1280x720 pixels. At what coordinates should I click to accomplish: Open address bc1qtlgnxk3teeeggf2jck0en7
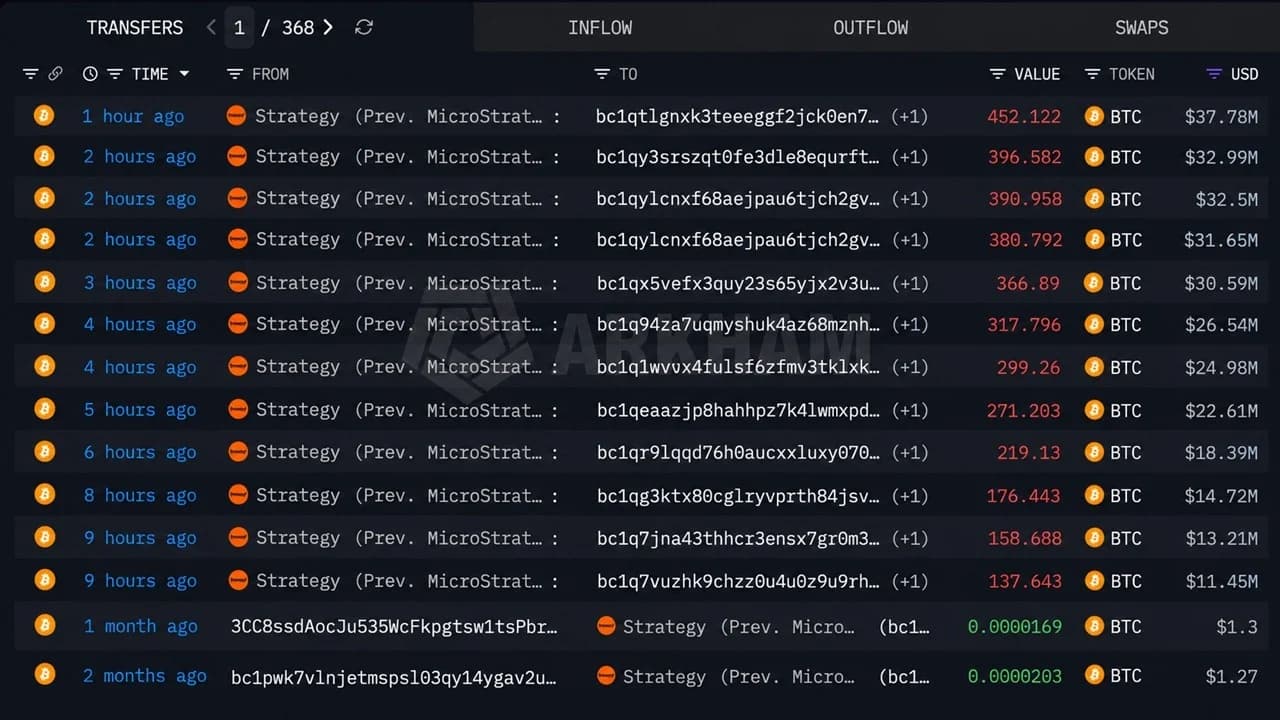click(738, 116)
